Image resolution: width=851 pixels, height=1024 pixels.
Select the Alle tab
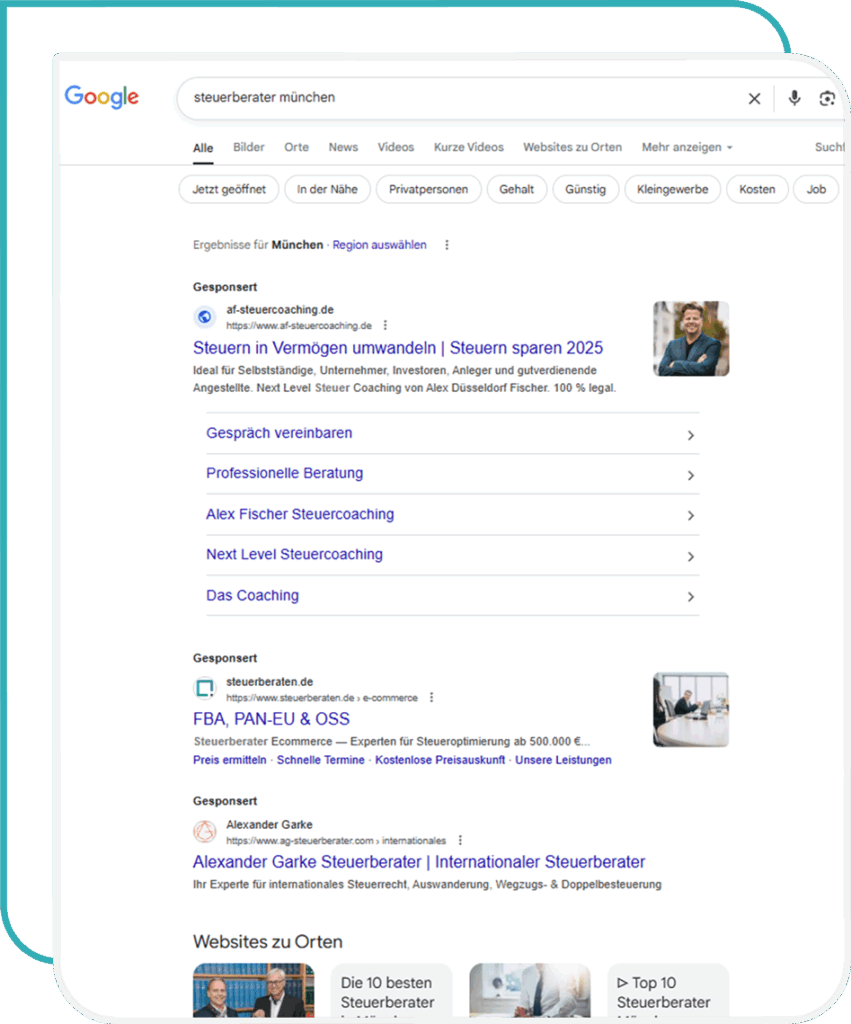pyautogui.click(x=203, y=148)
